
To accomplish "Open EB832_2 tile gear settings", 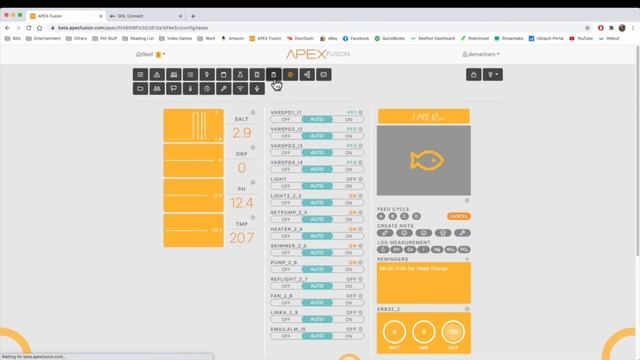I will (x=467, y=309).
